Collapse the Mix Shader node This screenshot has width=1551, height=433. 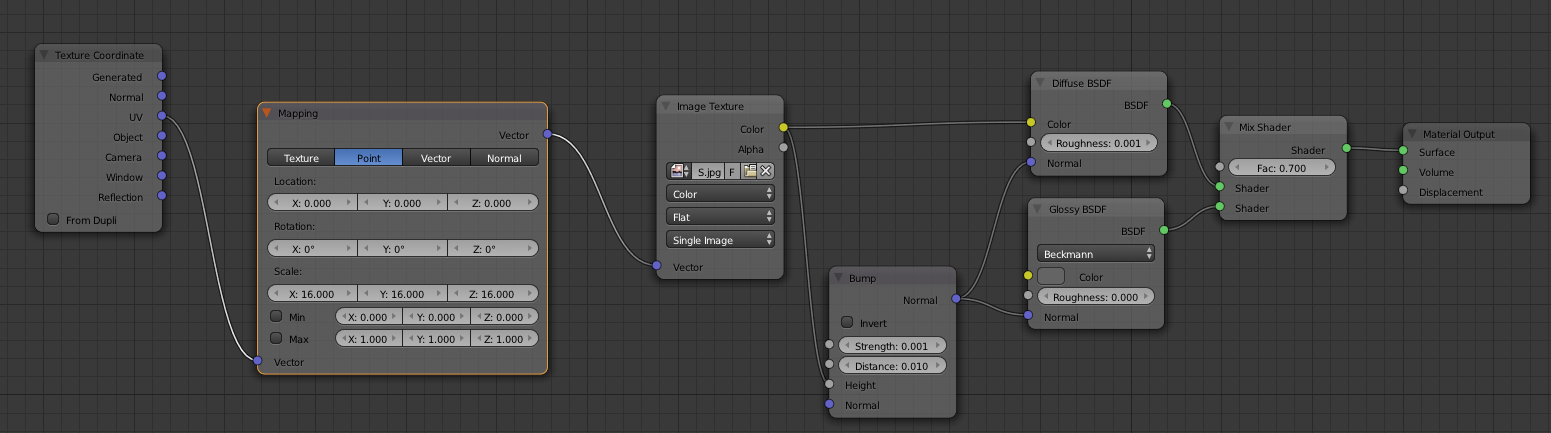(x=1230, y=127)
